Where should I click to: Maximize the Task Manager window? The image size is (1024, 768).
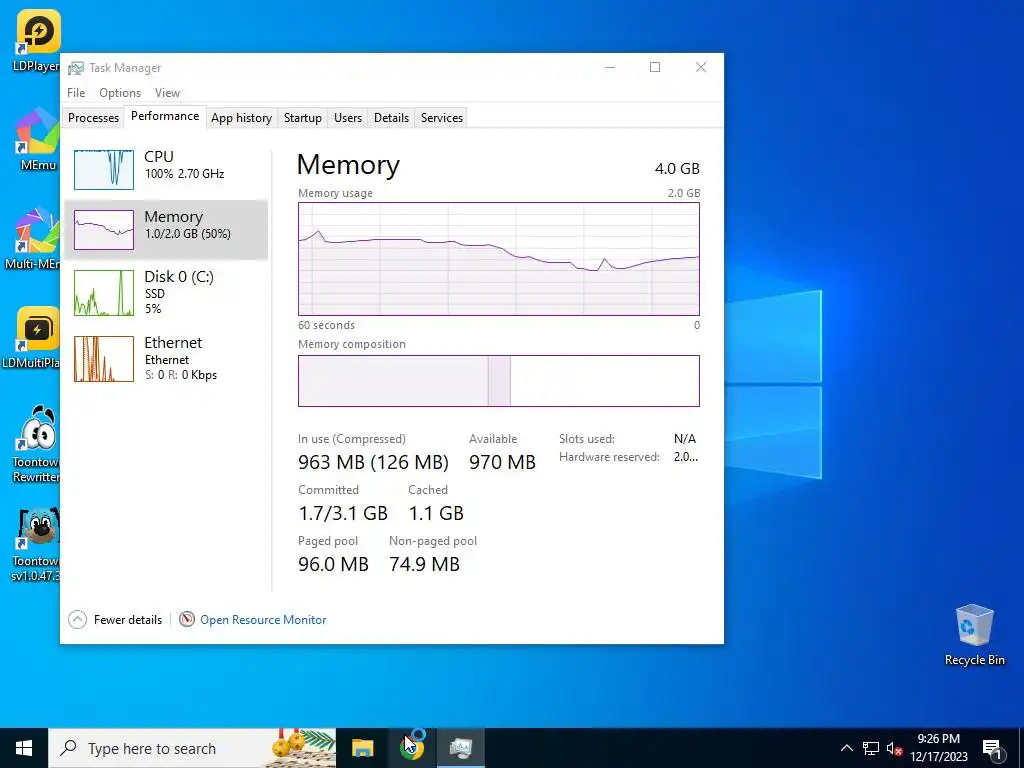click(655, 67)
